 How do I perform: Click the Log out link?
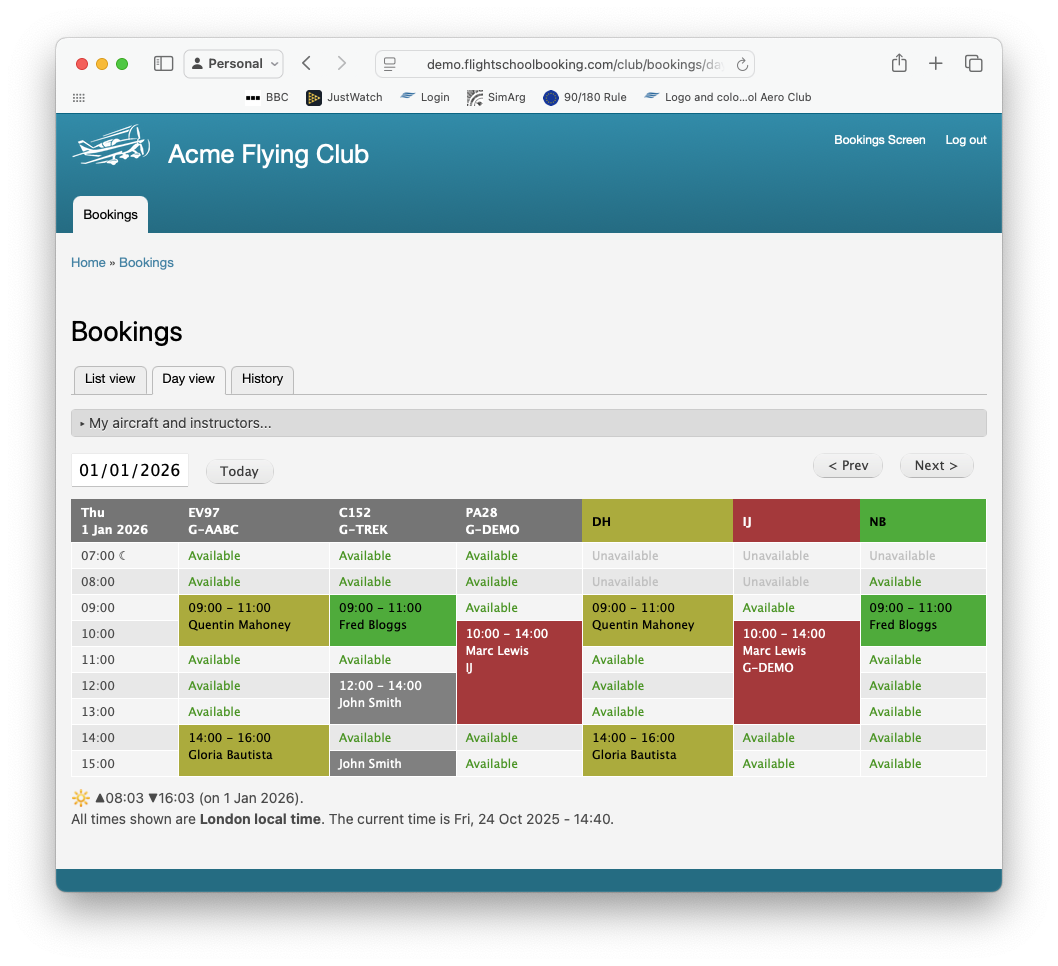coord(965,140)
